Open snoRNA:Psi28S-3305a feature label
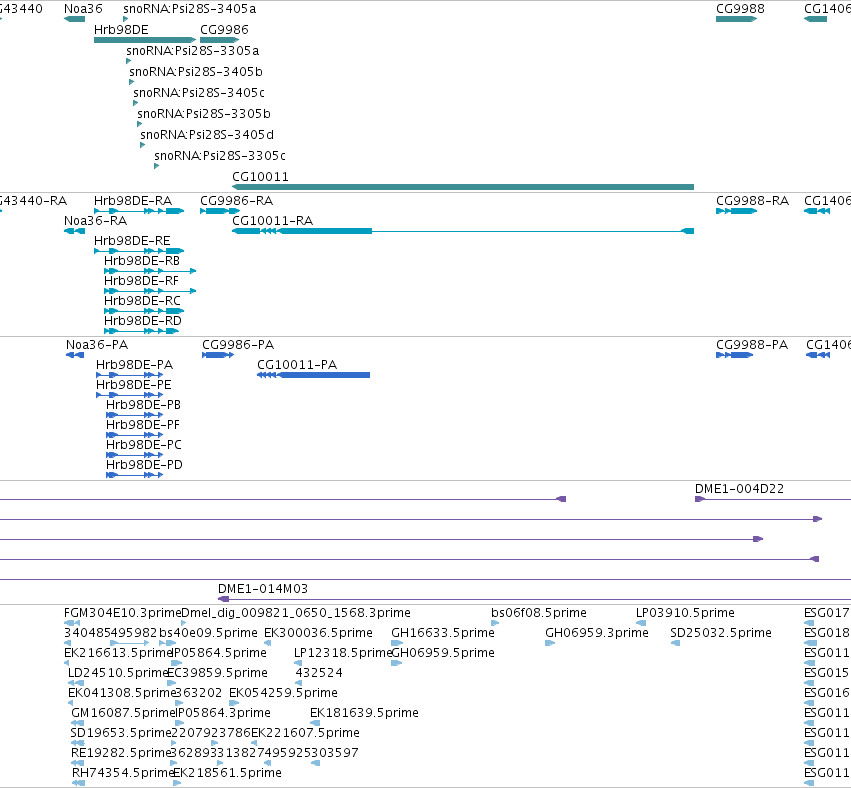 coord(193,51)
